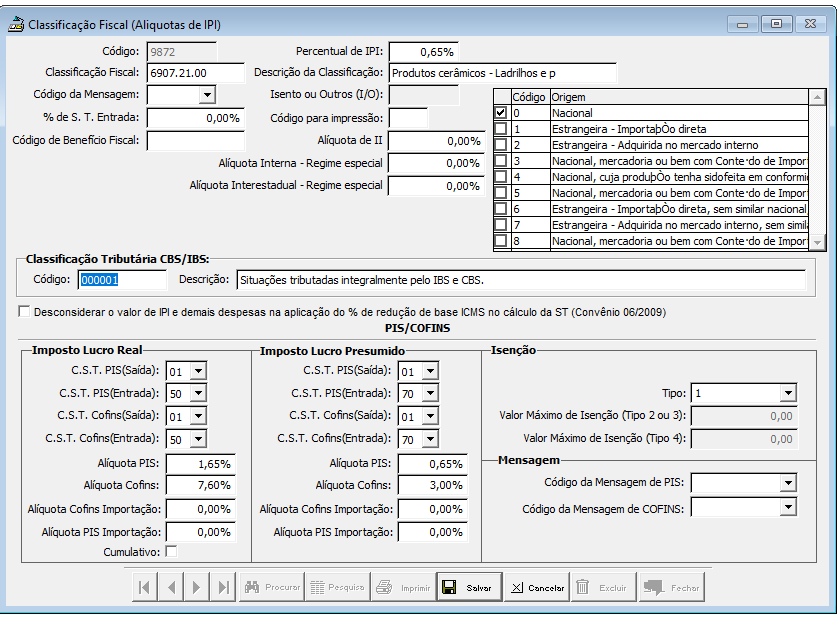Check origin code 1 Estrangeira checkbox

[501, 129]
